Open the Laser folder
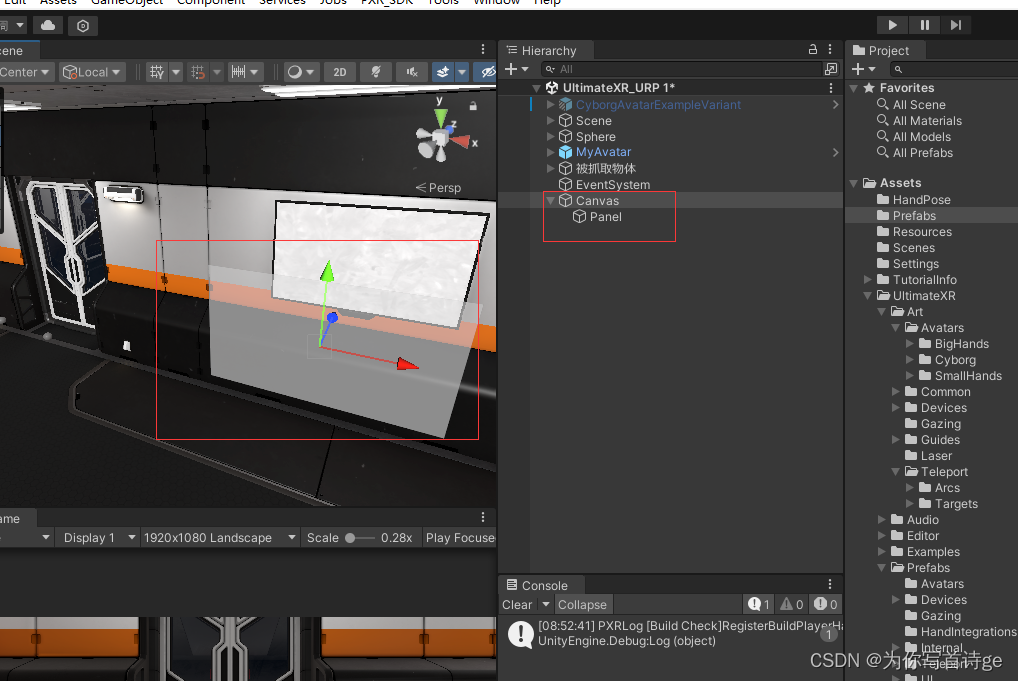The width and height of the screenshot is (1018, 681). 936,456
